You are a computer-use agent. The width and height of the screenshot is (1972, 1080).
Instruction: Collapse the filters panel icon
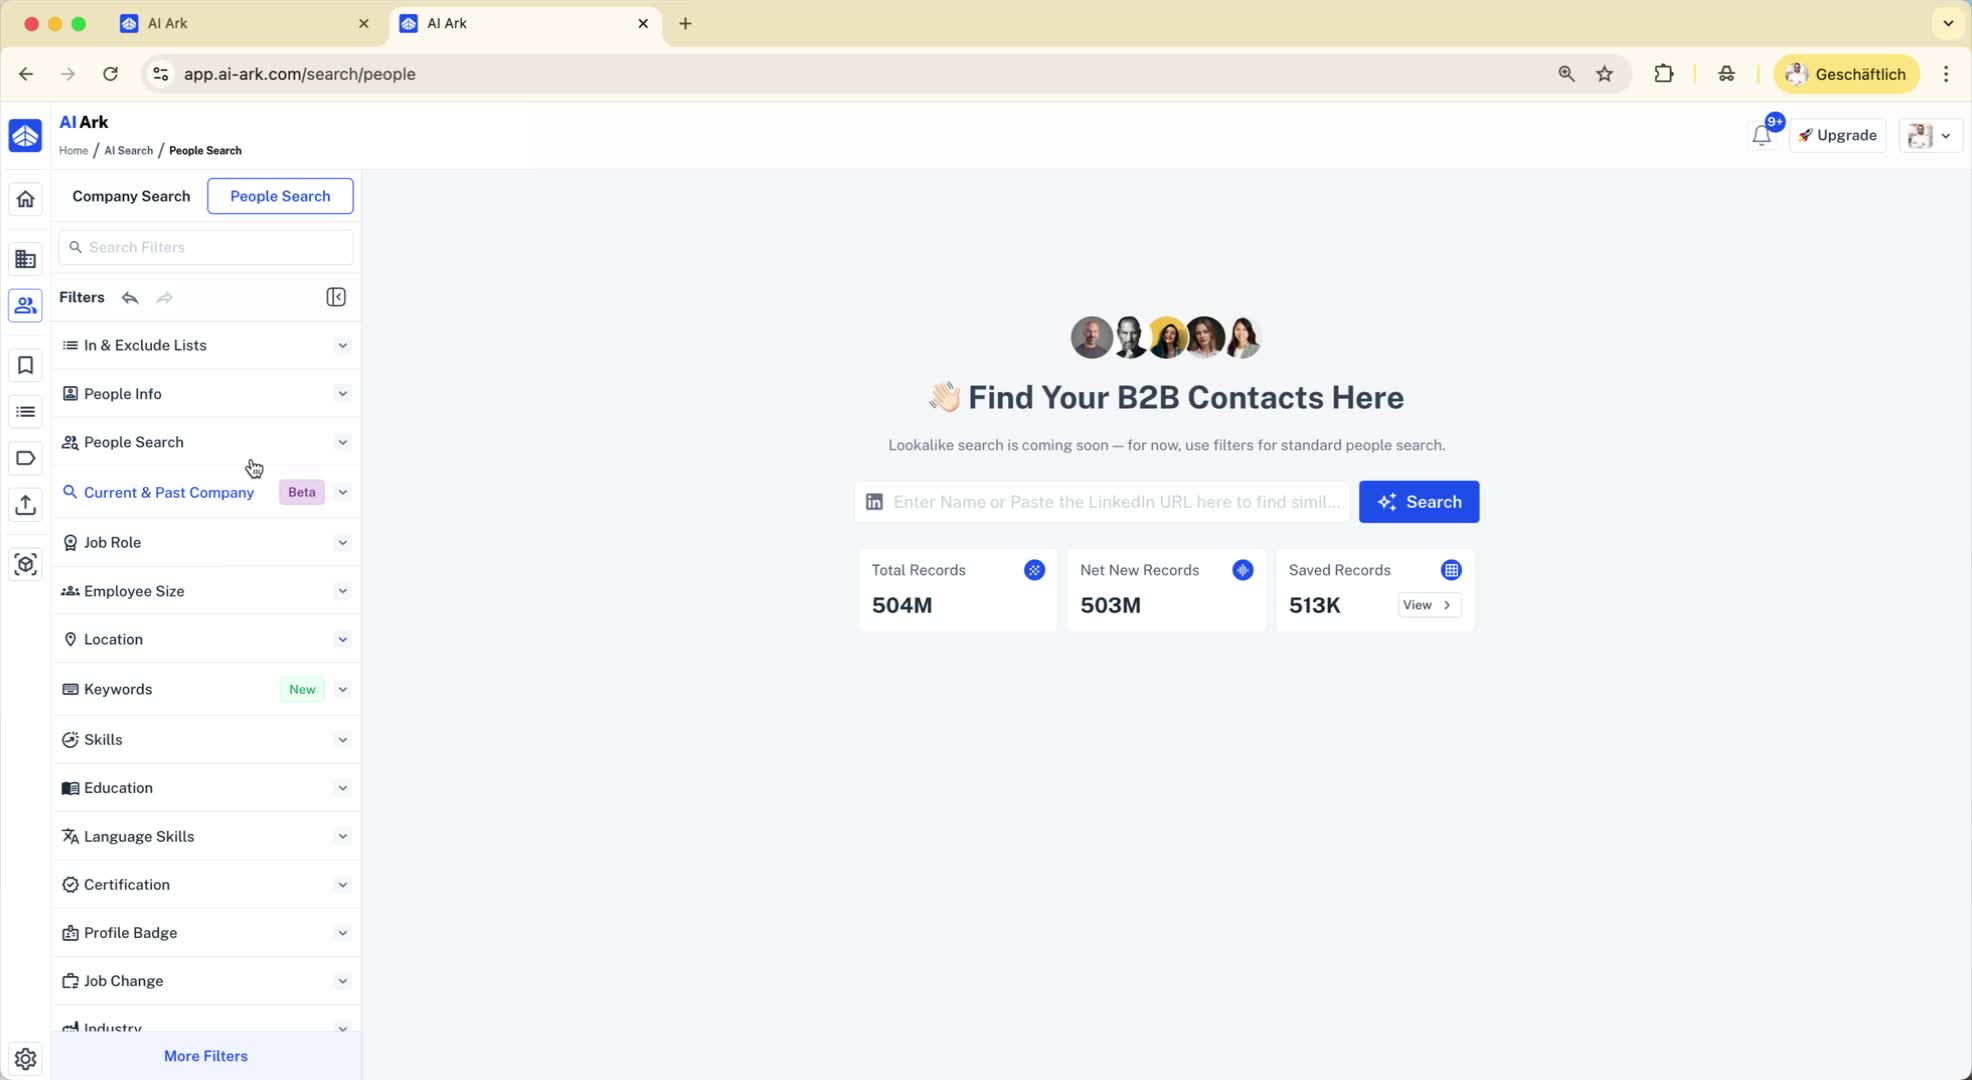point(336,297)
